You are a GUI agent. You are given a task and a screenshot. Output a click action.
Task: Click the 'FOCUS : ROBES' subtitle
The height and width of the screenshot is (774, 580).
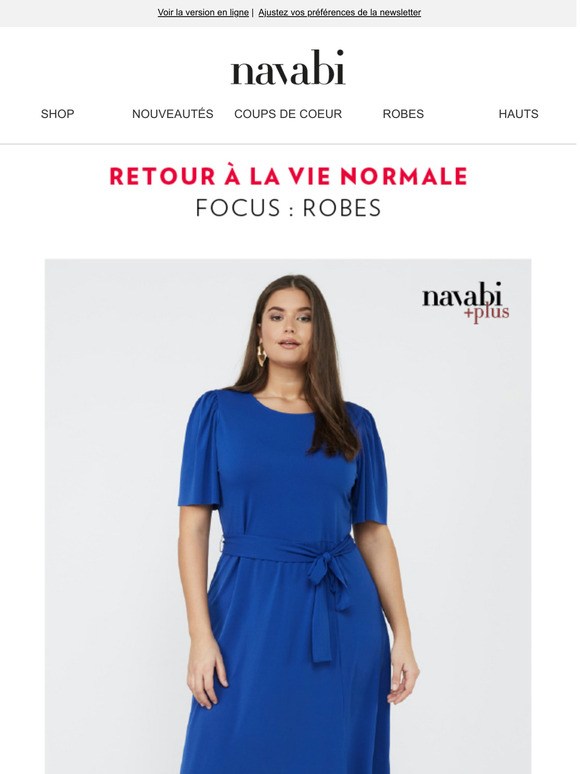coord(288,208)
